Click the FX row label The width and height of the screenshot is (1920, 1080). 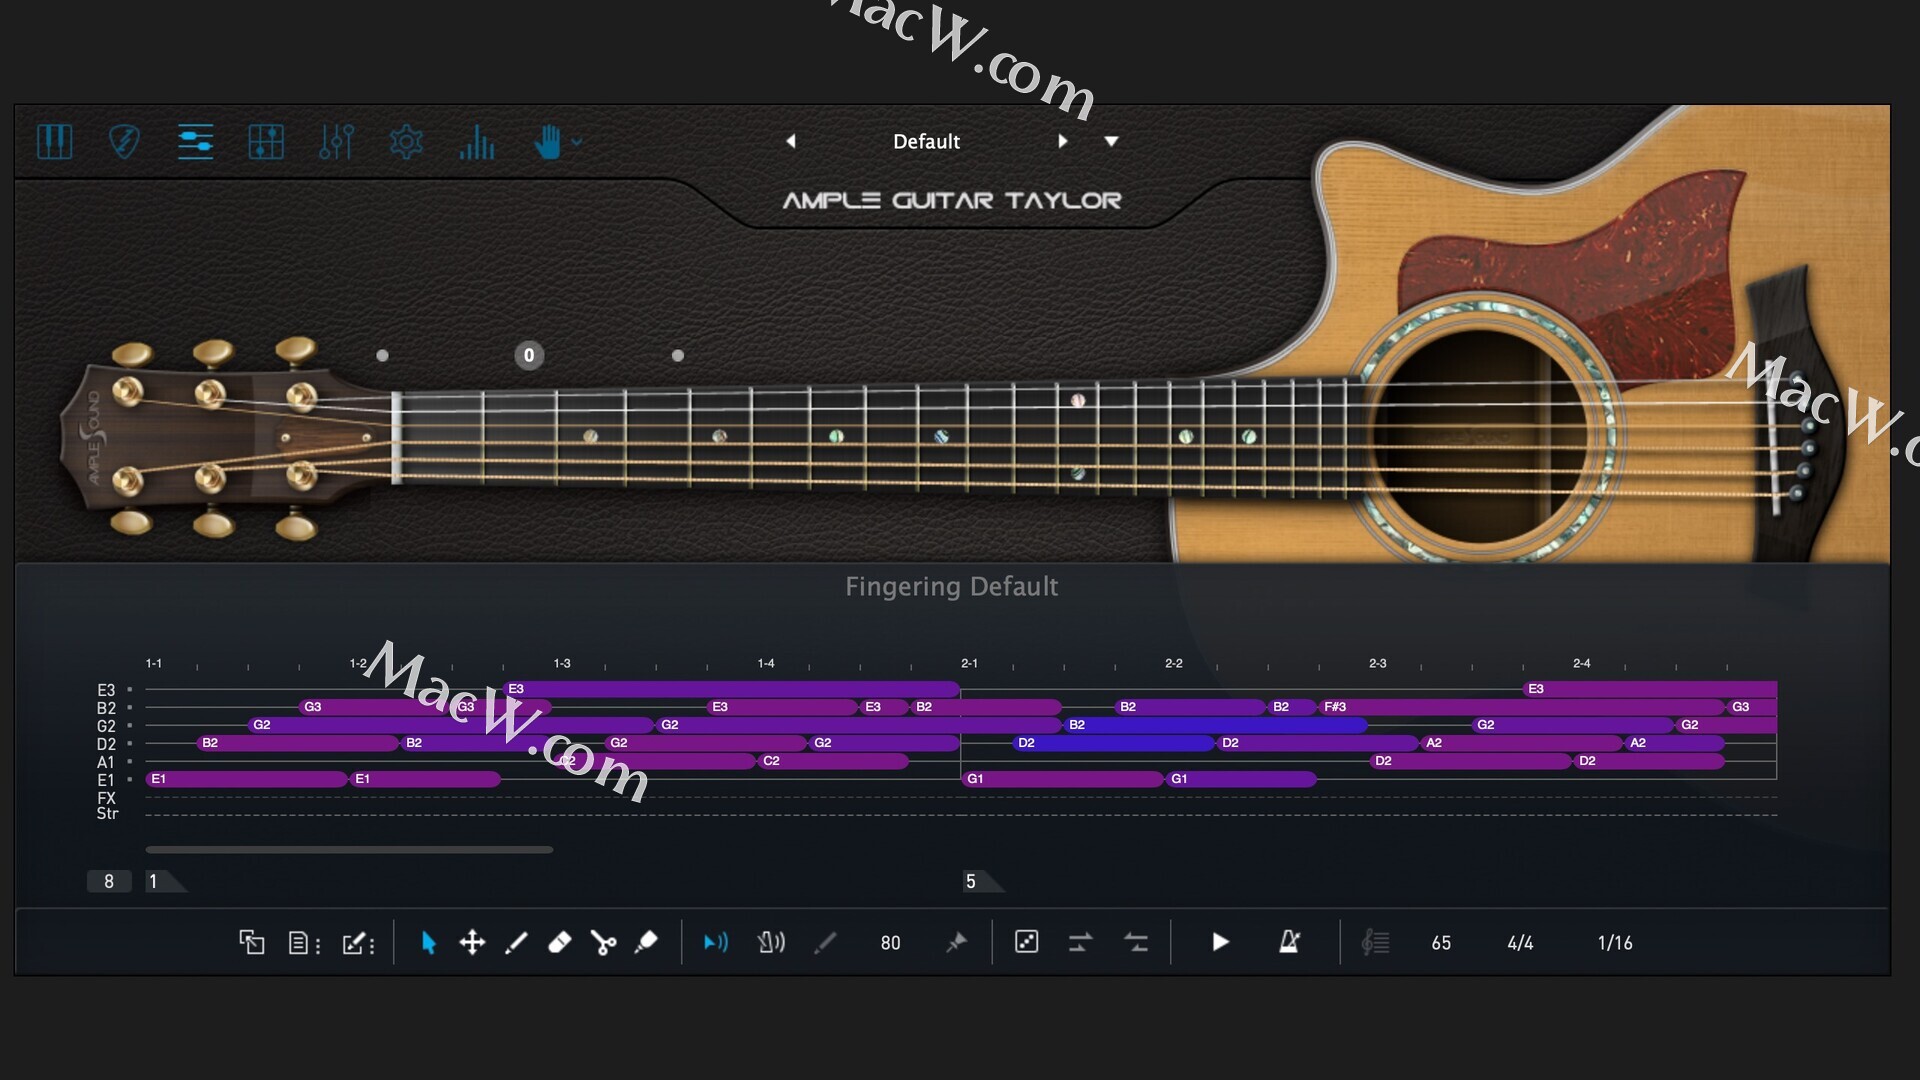(x=106, y=798)
